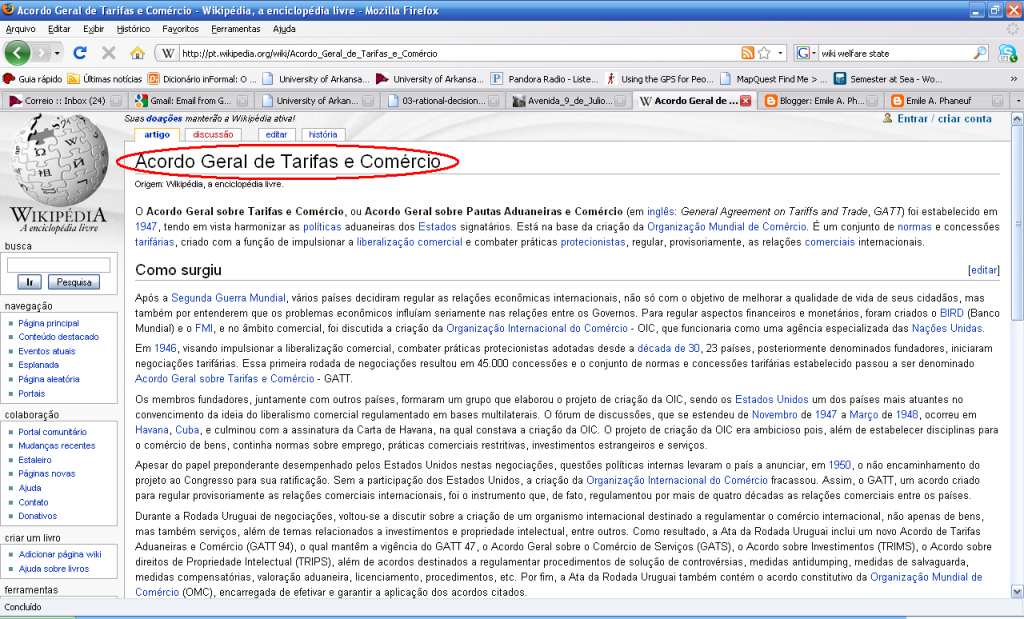Click the search magnifier icon in search box
Image resolution: width=1024 pixels, height=619 pixels.
[x=980, y=52]
